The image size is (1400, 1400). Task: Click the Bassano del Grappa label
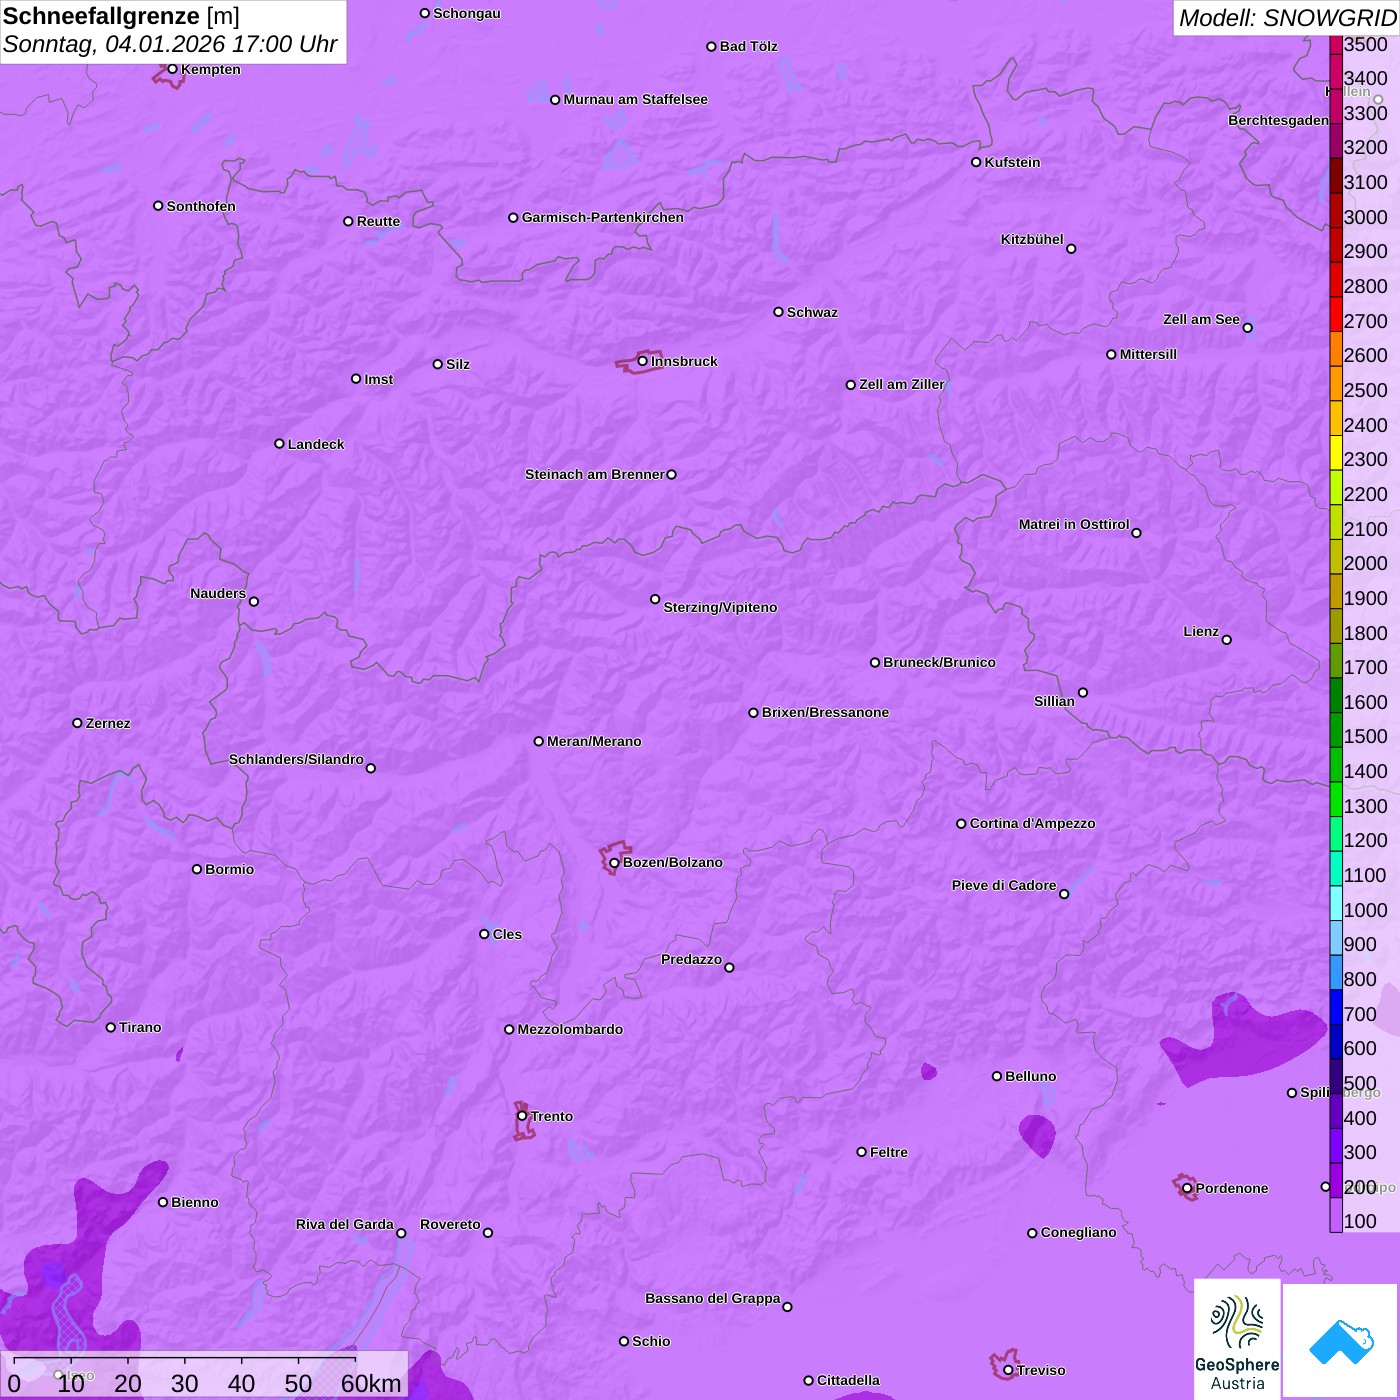pyautogui.click(x=712, y=1298)
